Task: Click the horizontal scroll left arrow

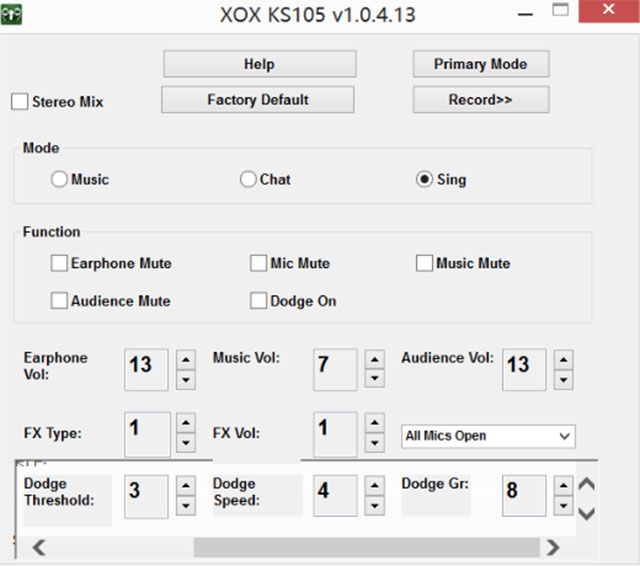Action: click(39, 547)
